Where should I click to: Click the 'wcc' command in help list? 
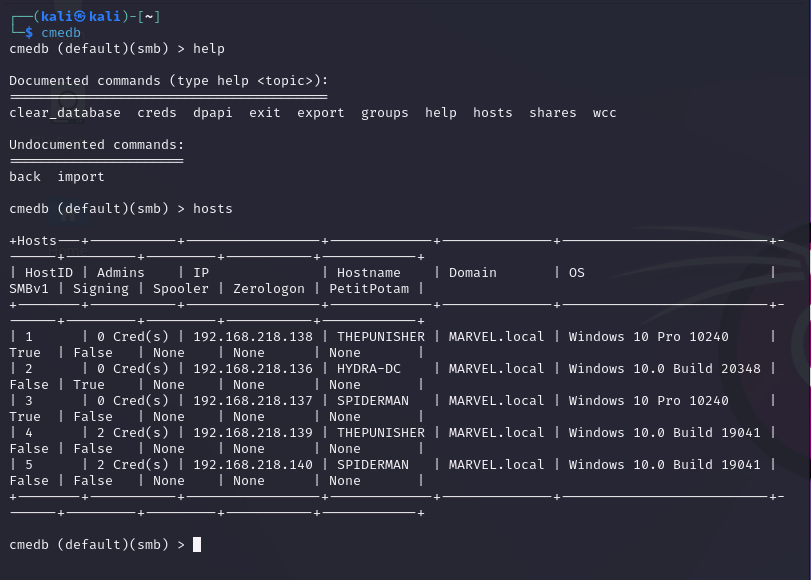click(x=604, y=113)
